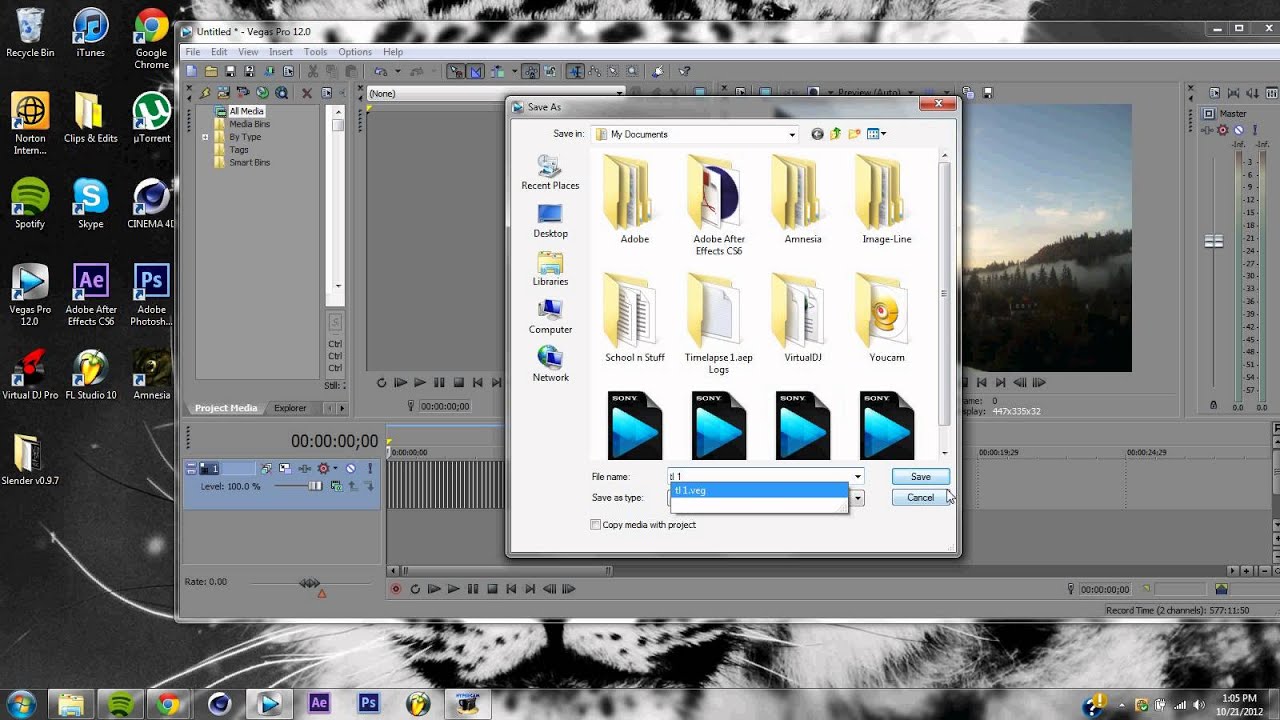Select the Envelope Edit tool in toolbar
This screenshot has height=720, width=1280.
(595, 71)
